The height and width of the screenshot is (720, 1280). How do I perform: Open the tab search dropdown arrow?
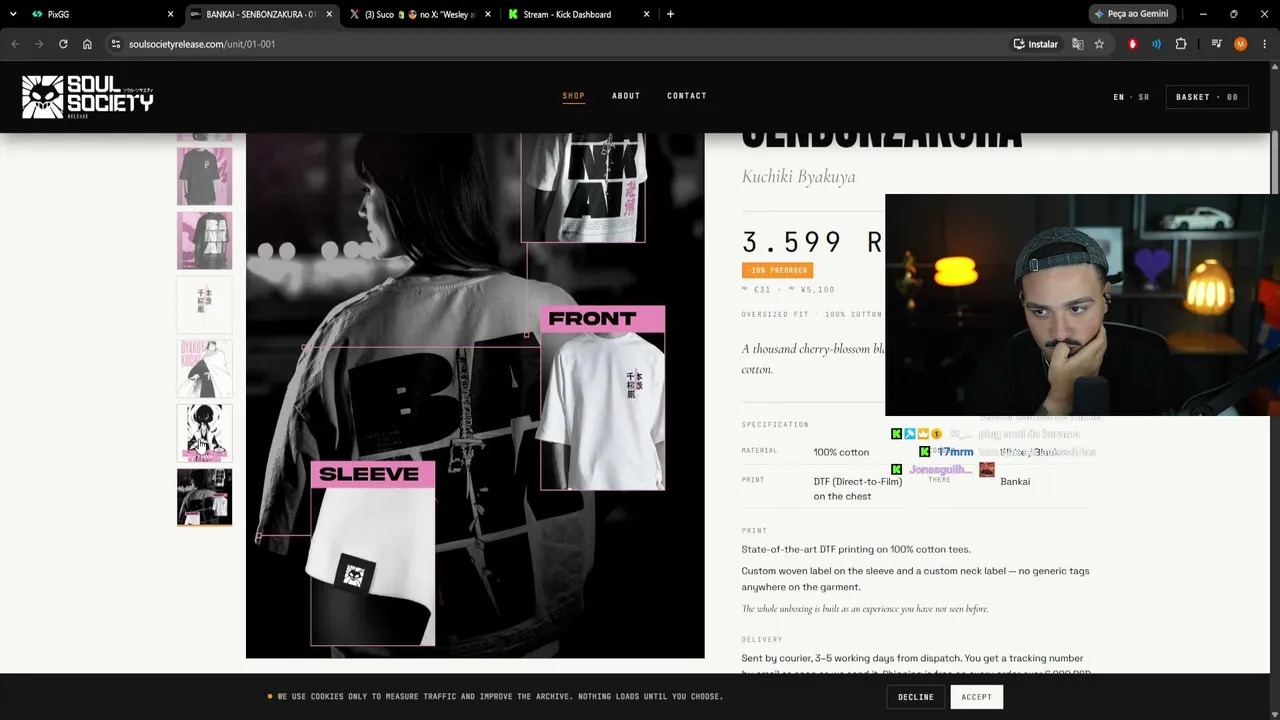(x=13, y=14)
